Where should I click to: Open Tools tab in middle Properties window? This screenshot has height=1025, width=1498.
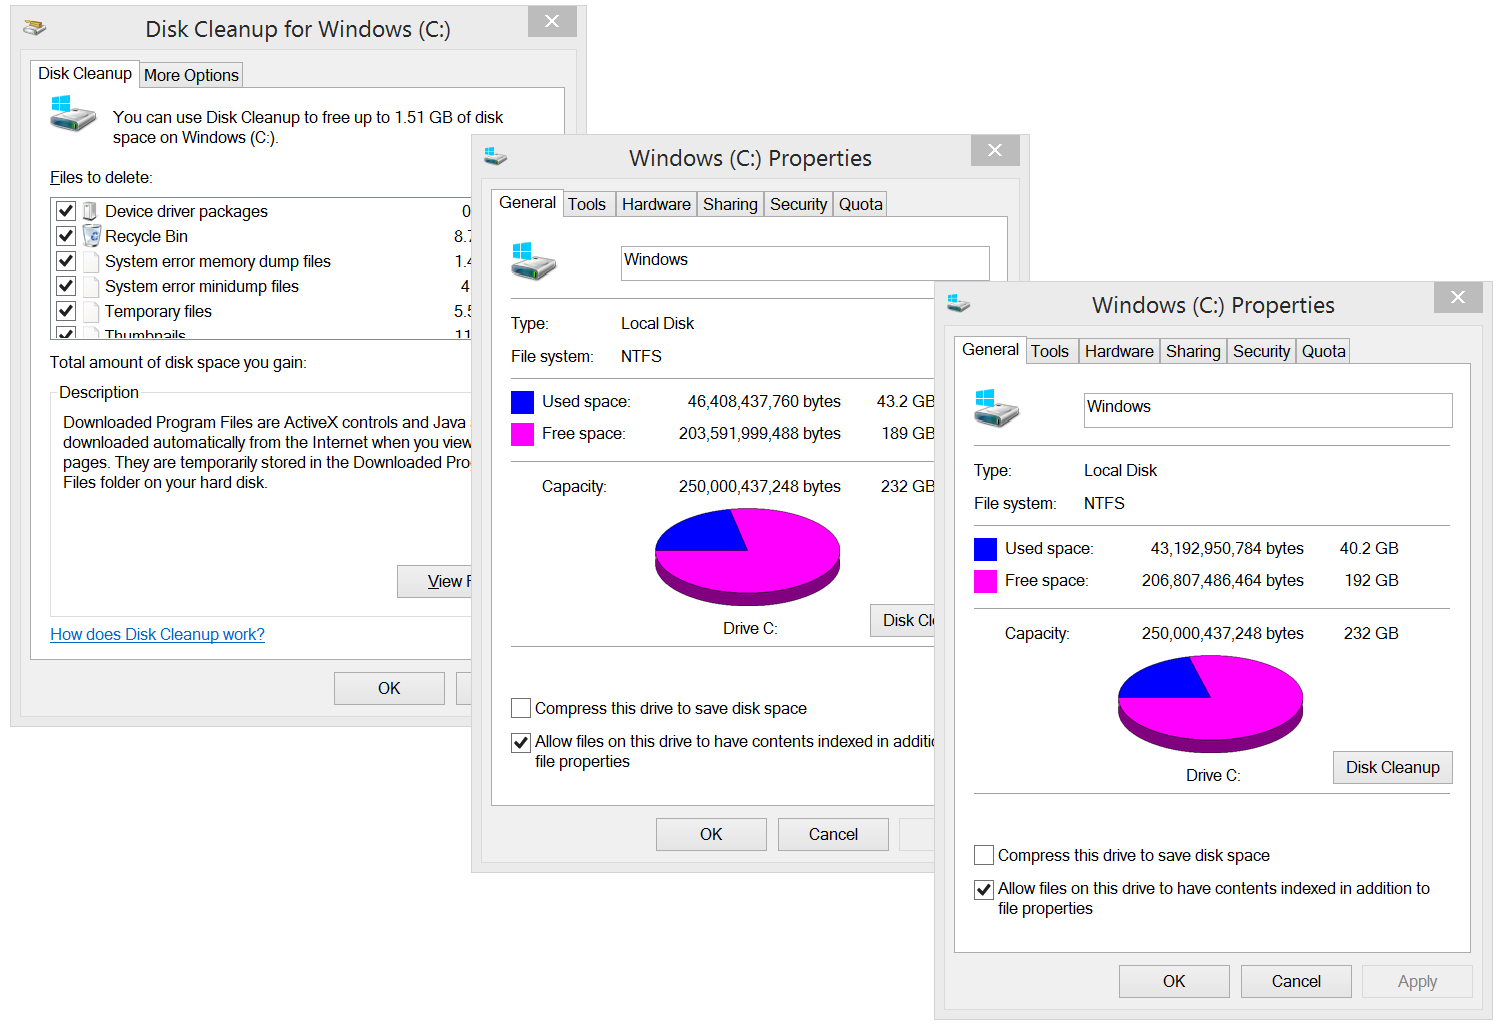pos(587,204)
